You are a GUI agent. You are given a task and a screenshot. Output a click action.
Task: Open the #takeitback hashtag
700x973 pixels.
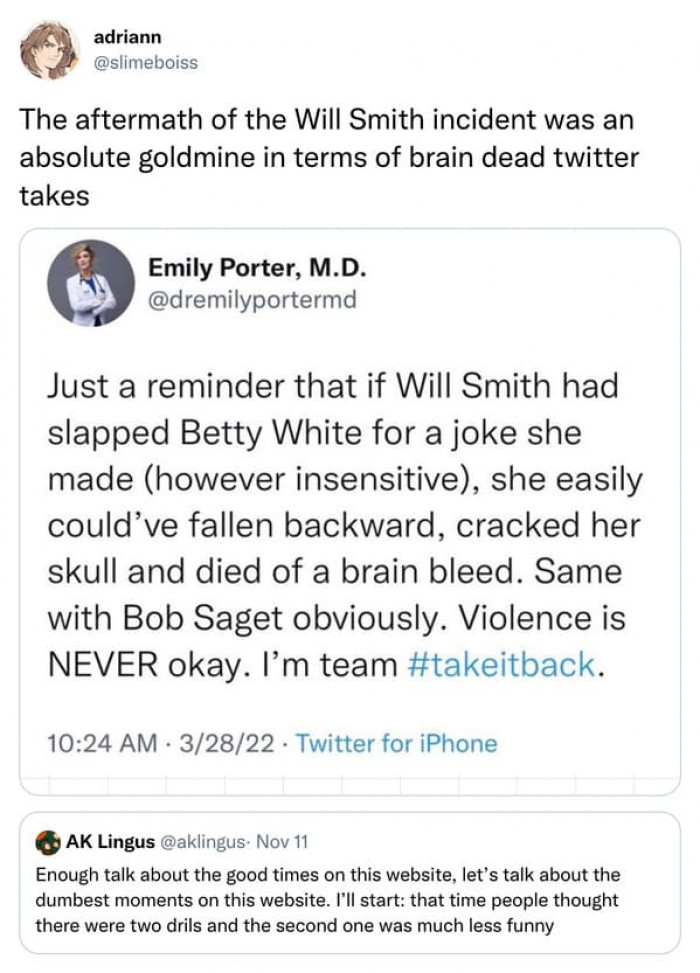pyautogui.click(x=503, y=667)
